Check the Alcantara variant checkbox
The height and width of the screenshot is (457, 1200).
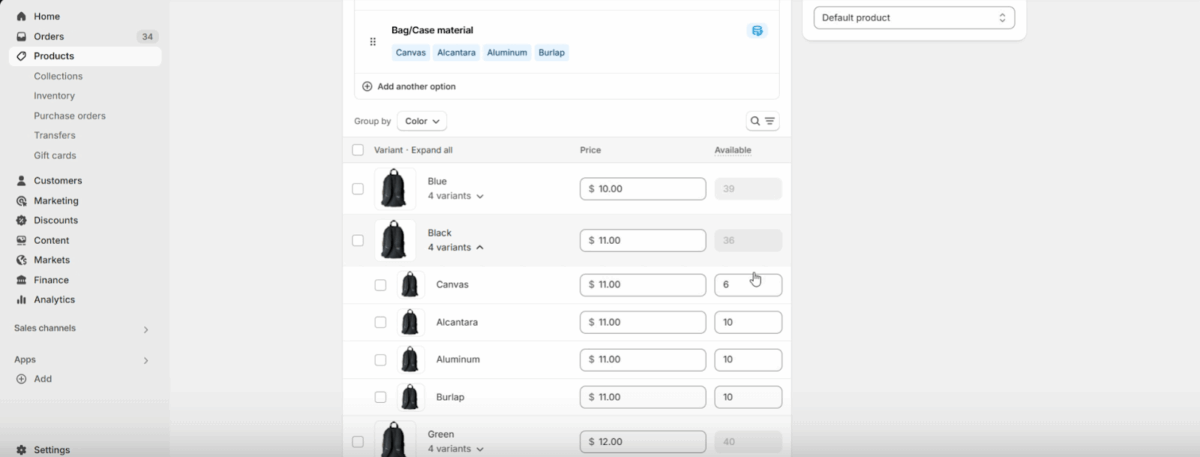(x=380, y=322)
